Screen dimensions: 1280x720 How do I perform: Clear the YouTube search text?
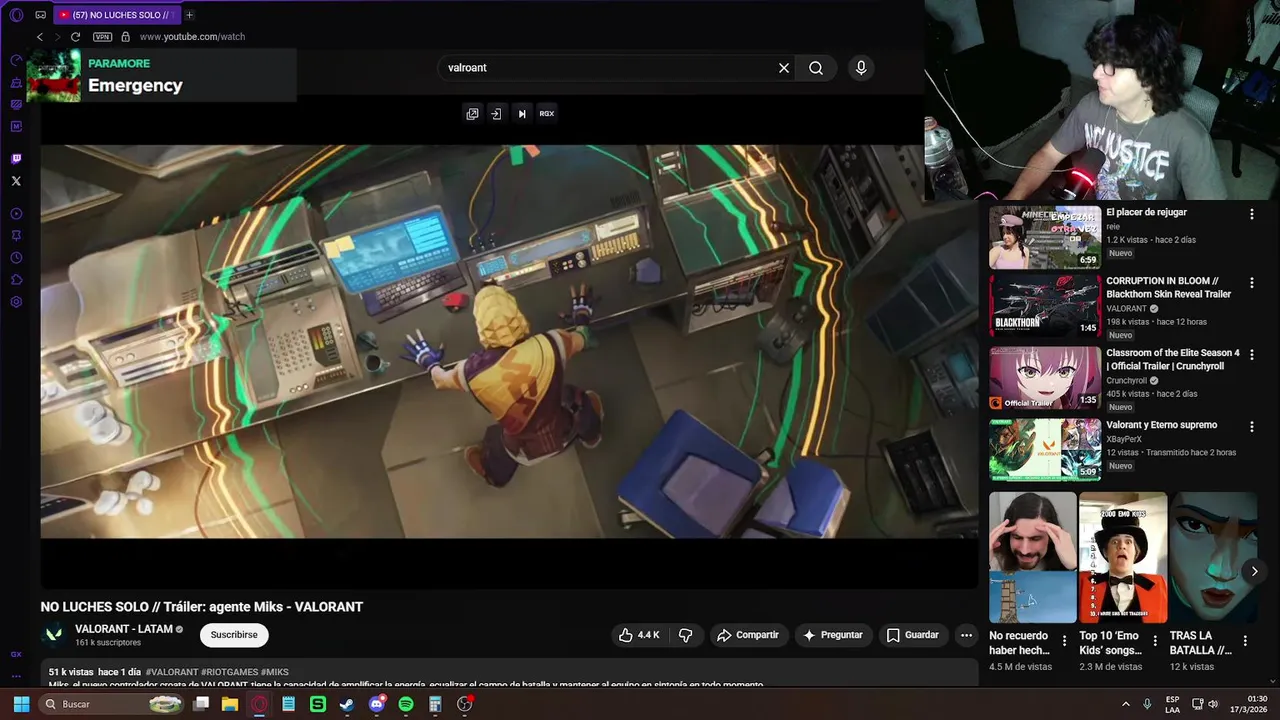click(784, 68)
